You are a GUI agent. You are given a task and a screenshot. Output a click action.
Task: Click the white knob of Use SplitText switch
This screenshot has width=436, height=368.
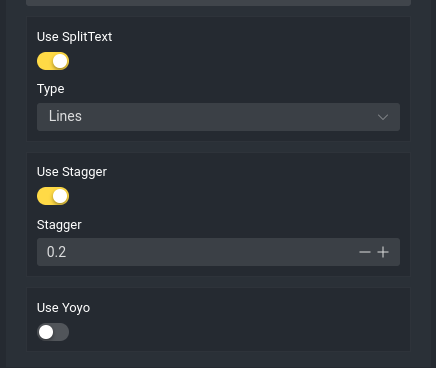point(60,61)
